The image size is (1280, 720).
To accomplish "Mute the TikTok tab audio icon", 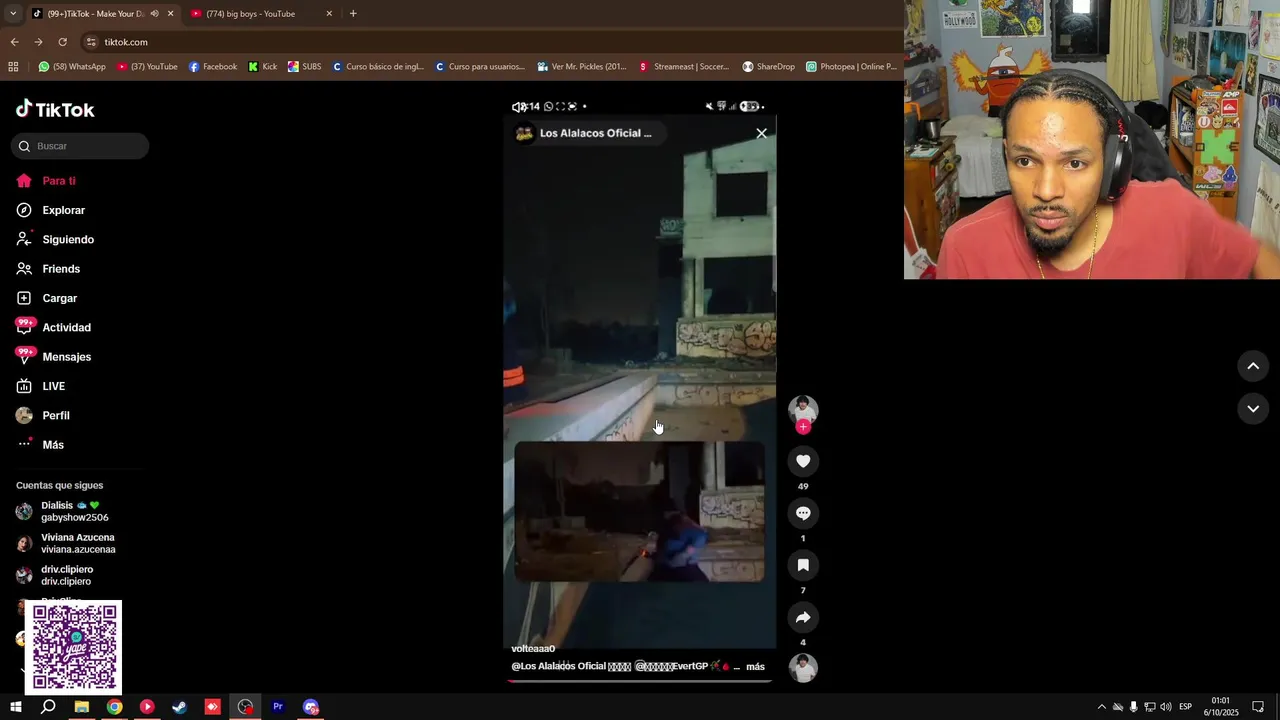I will point(154,14).
